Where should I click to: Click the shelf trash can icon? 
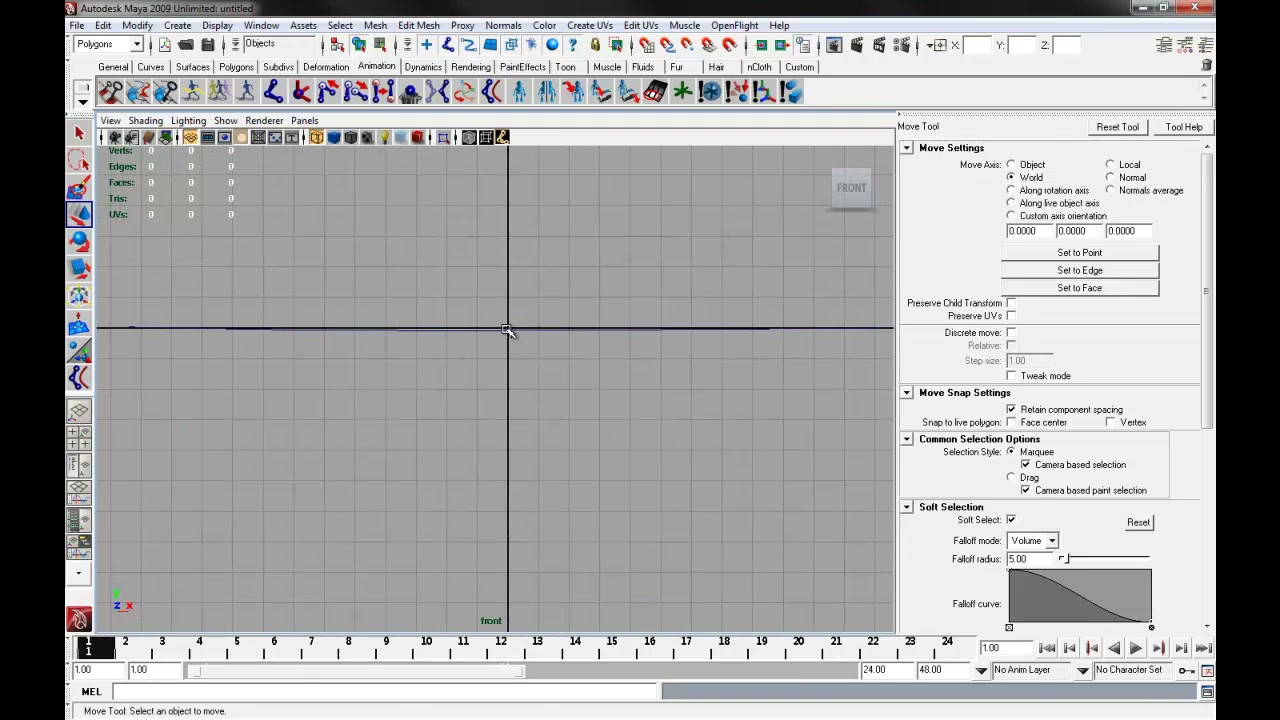point(1207,65)
